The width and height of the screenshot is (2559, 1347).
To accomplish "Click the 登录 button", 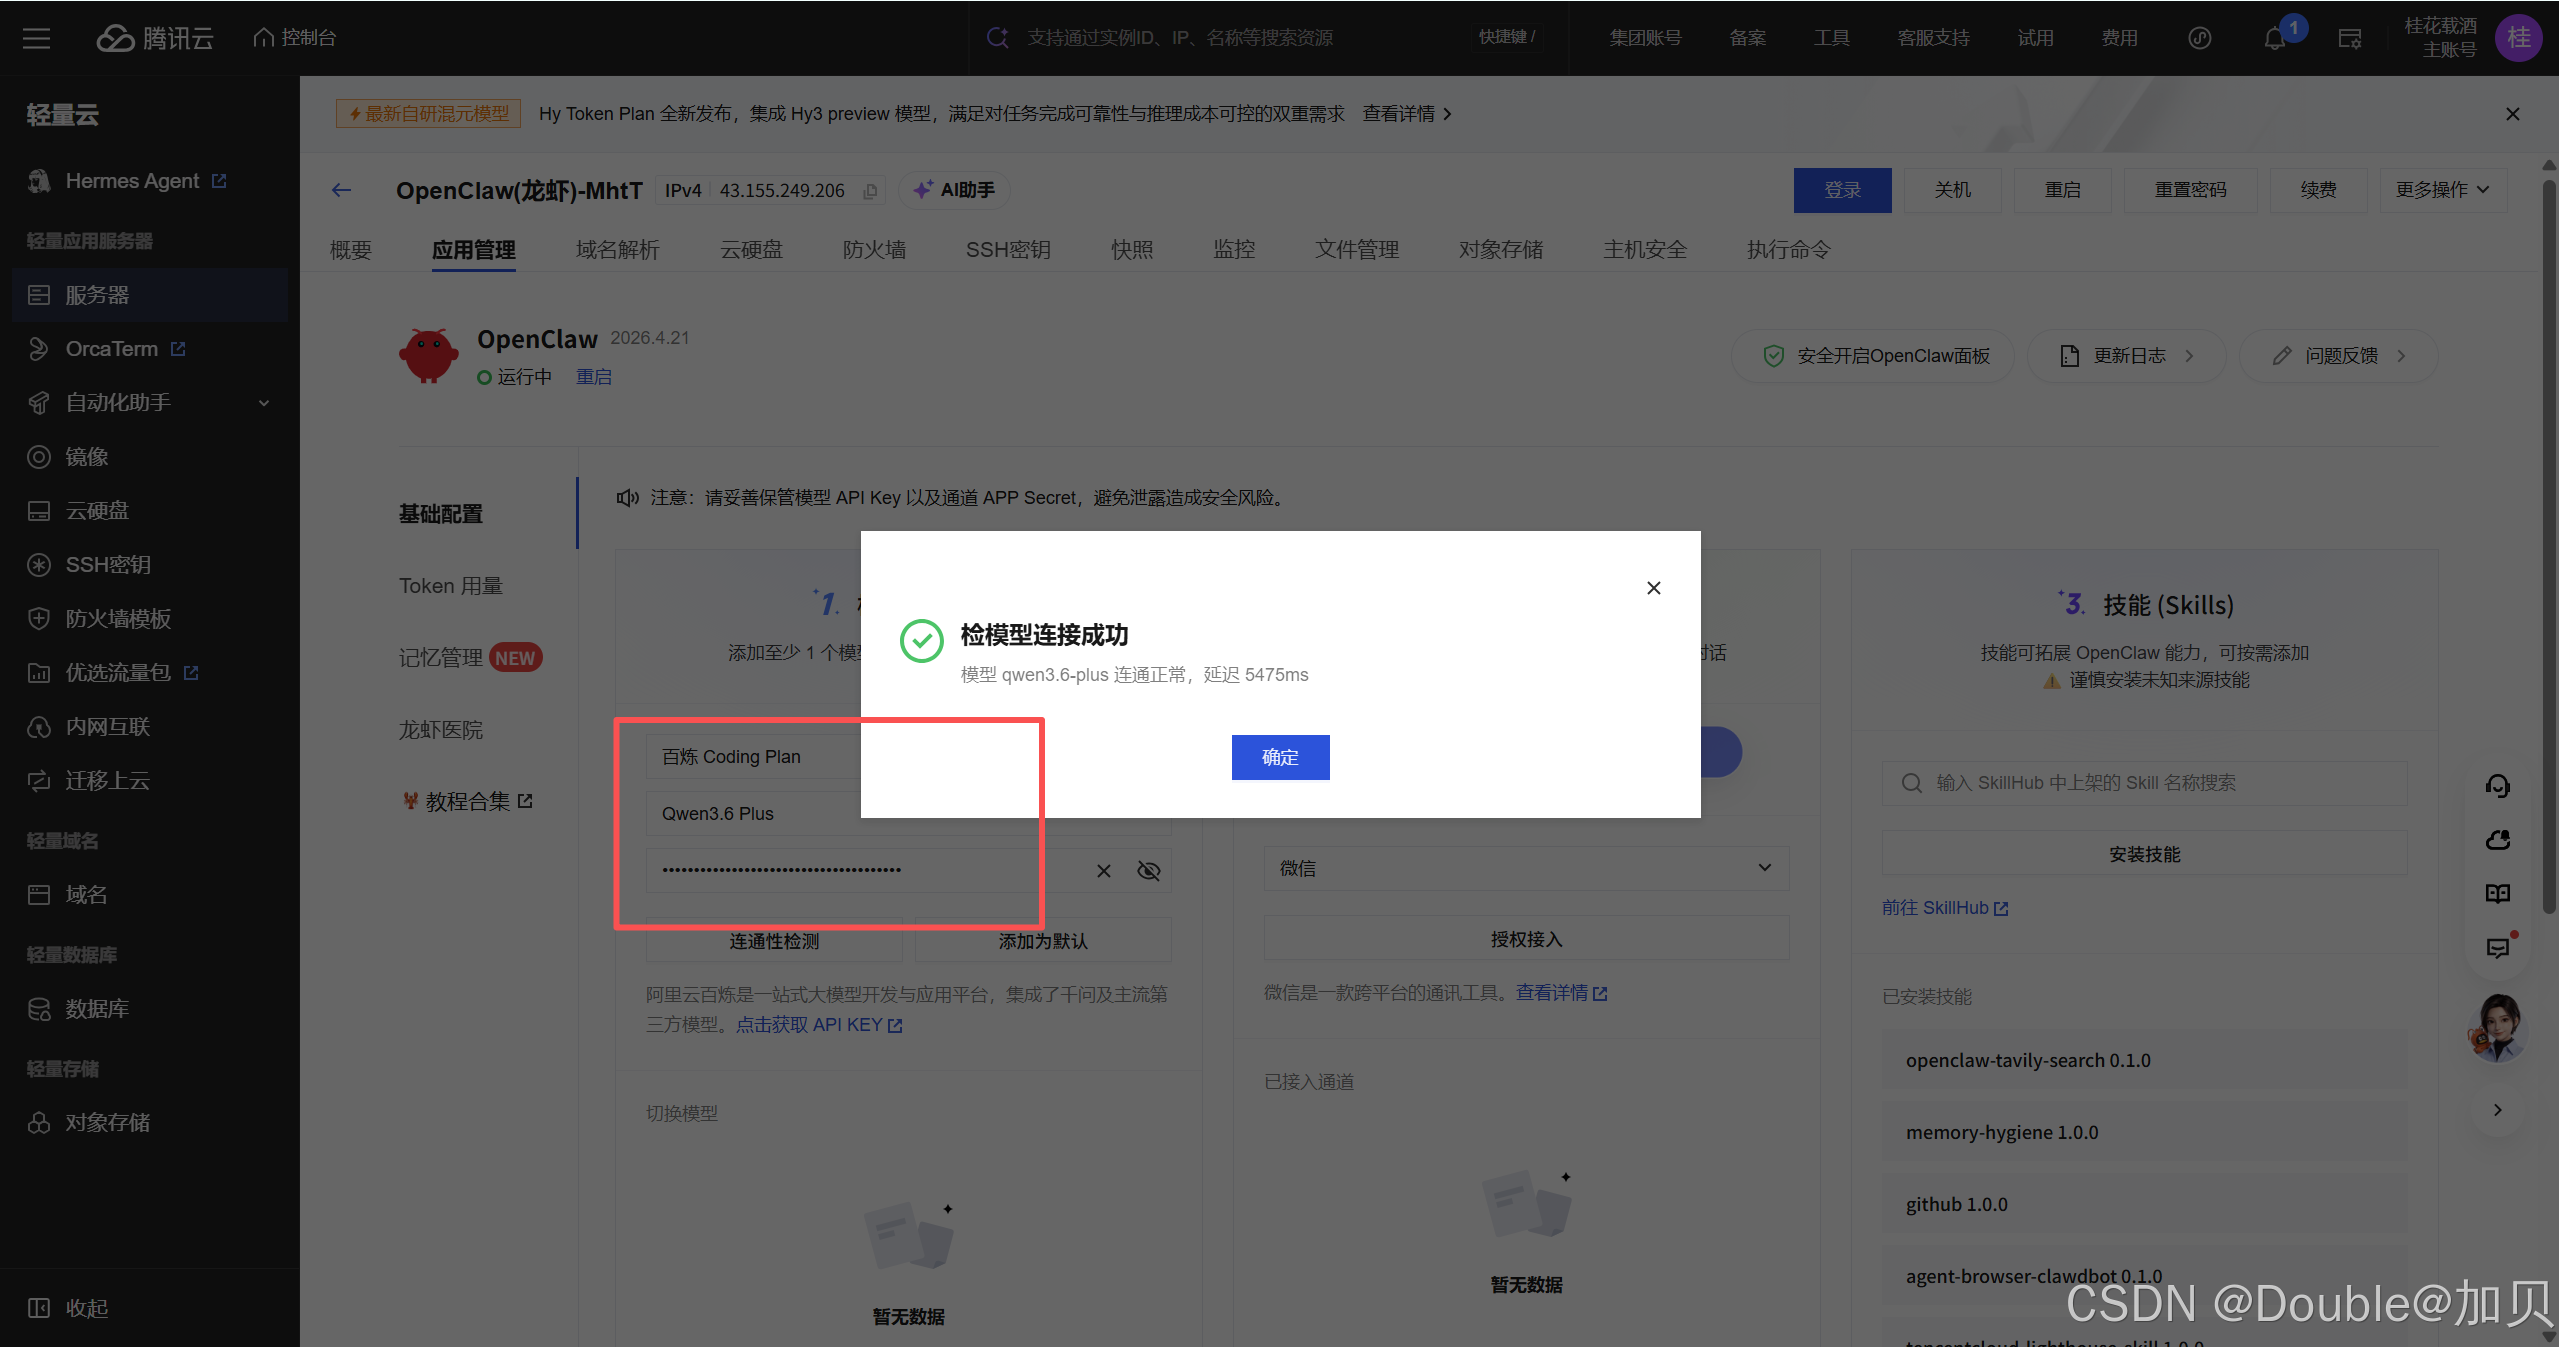I will (1842, 190).
